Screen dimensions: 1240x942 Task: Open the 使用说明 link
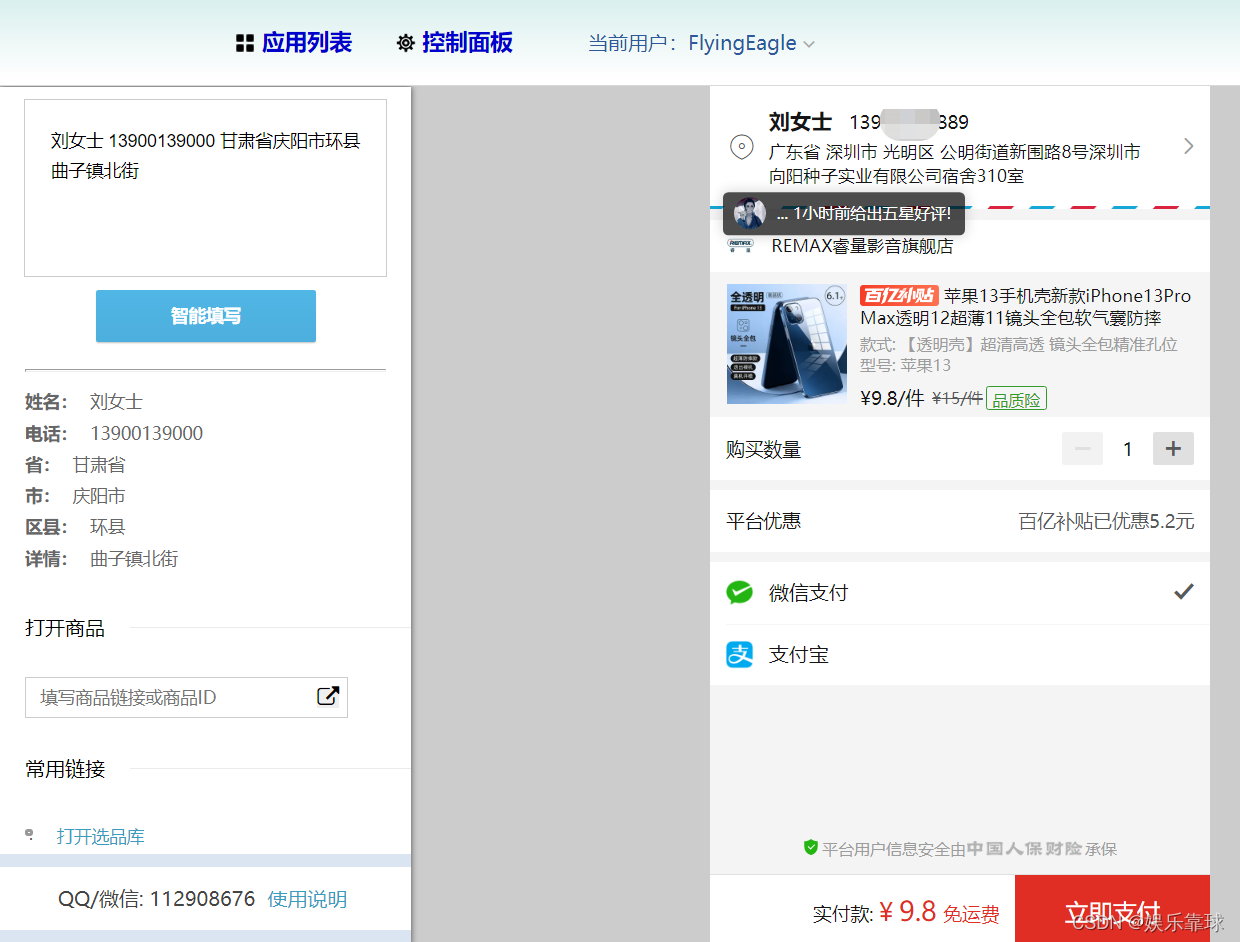pos(307,899)
